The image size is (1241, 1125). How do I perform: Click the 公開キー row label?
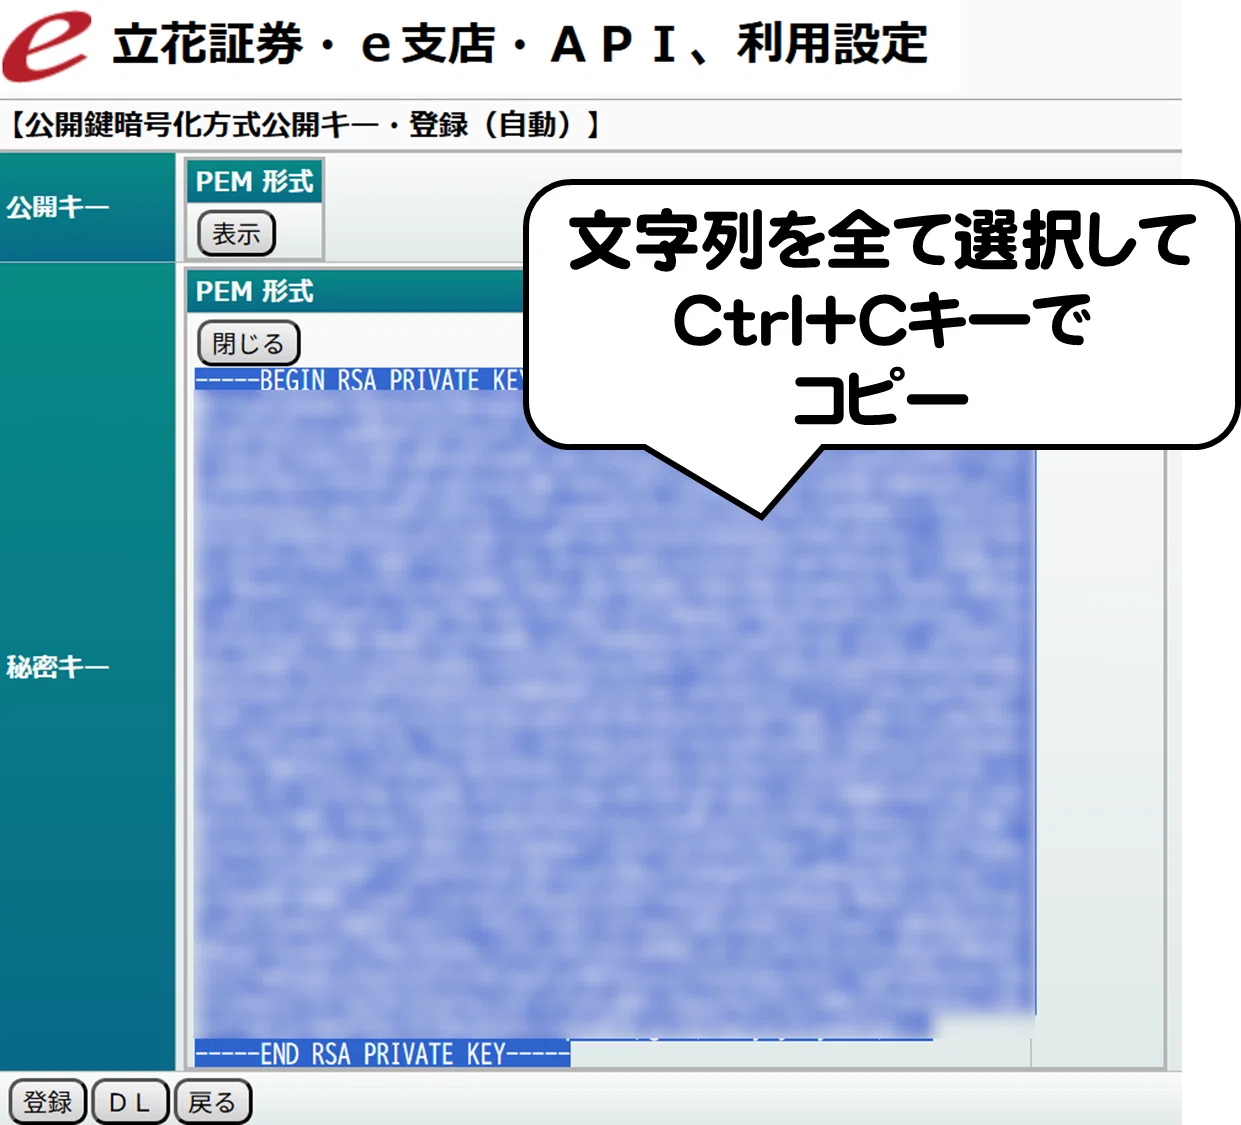[x=57, y=207]
